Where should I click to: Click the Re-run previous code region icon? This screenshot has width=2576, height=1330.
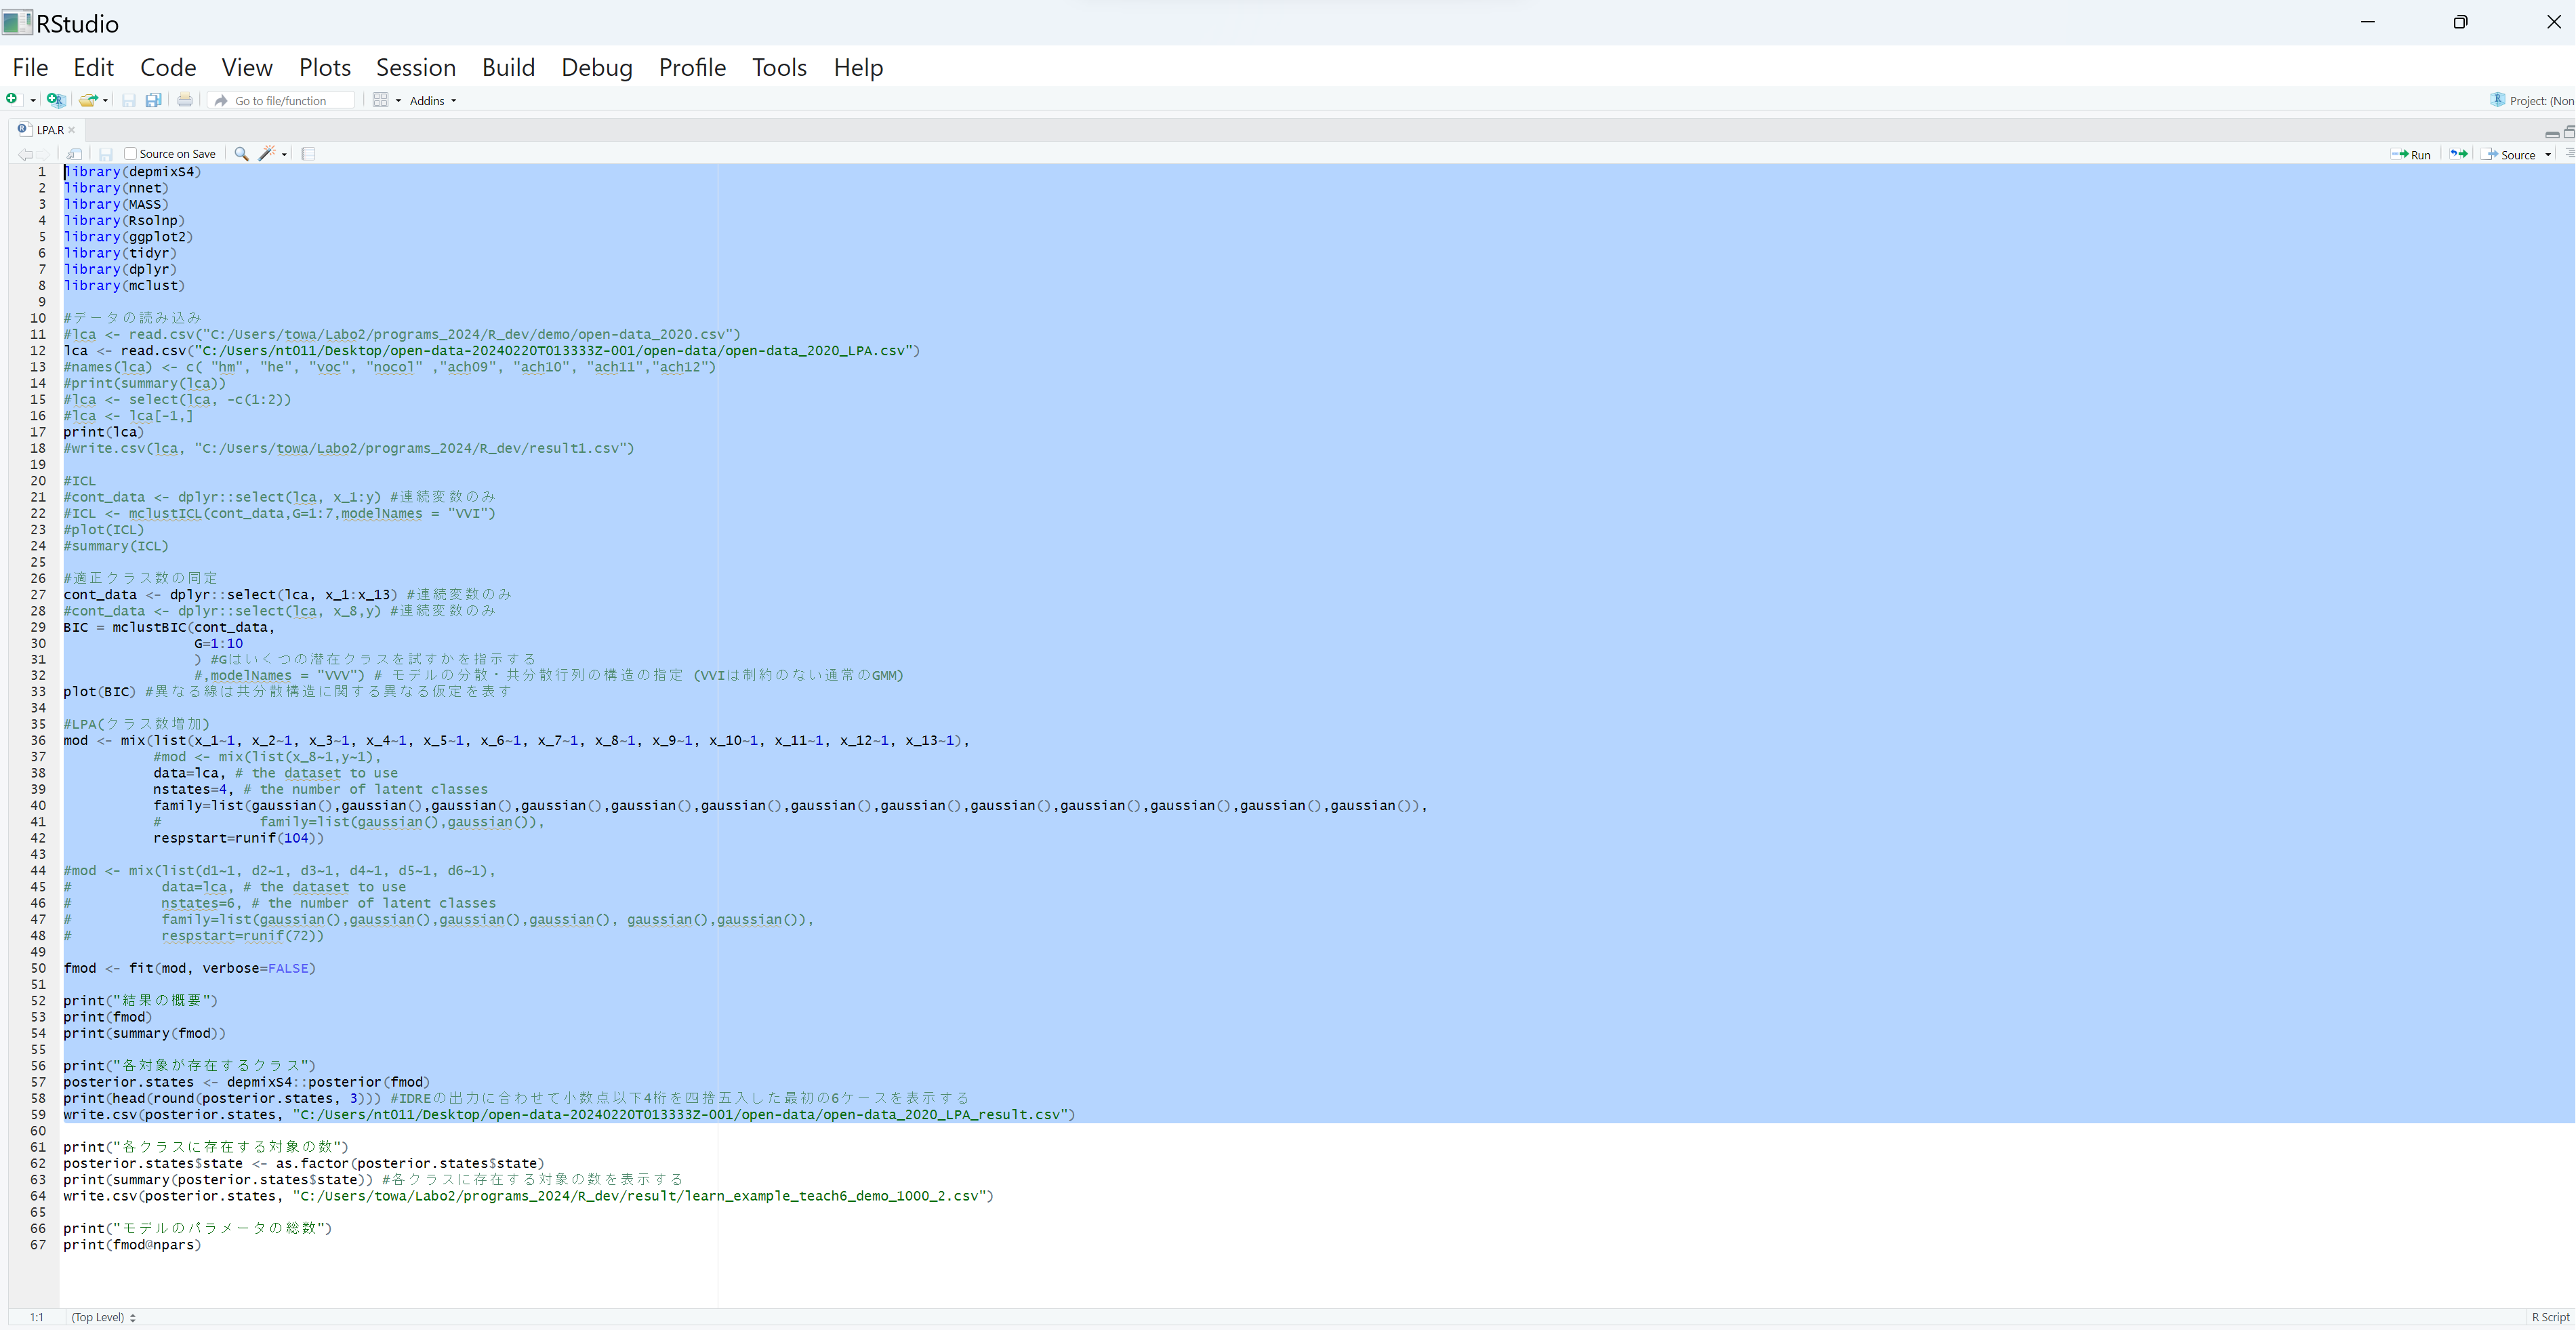(x=2458, y=154)
